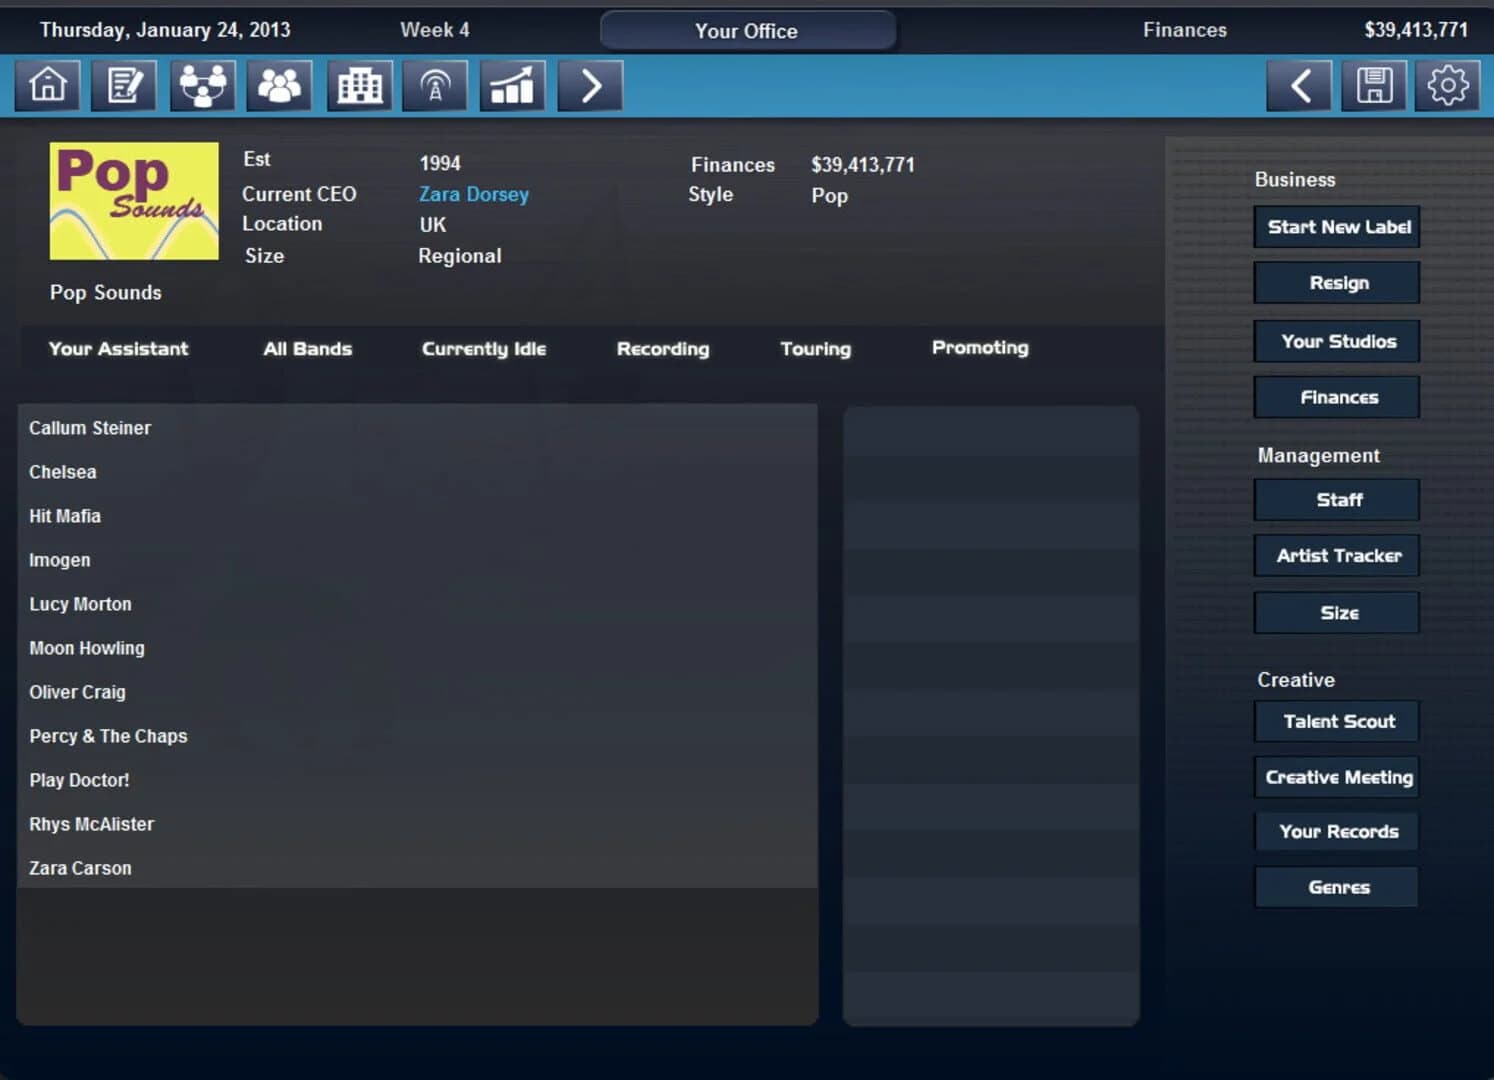Open the contracts document icon

[124, 86]
